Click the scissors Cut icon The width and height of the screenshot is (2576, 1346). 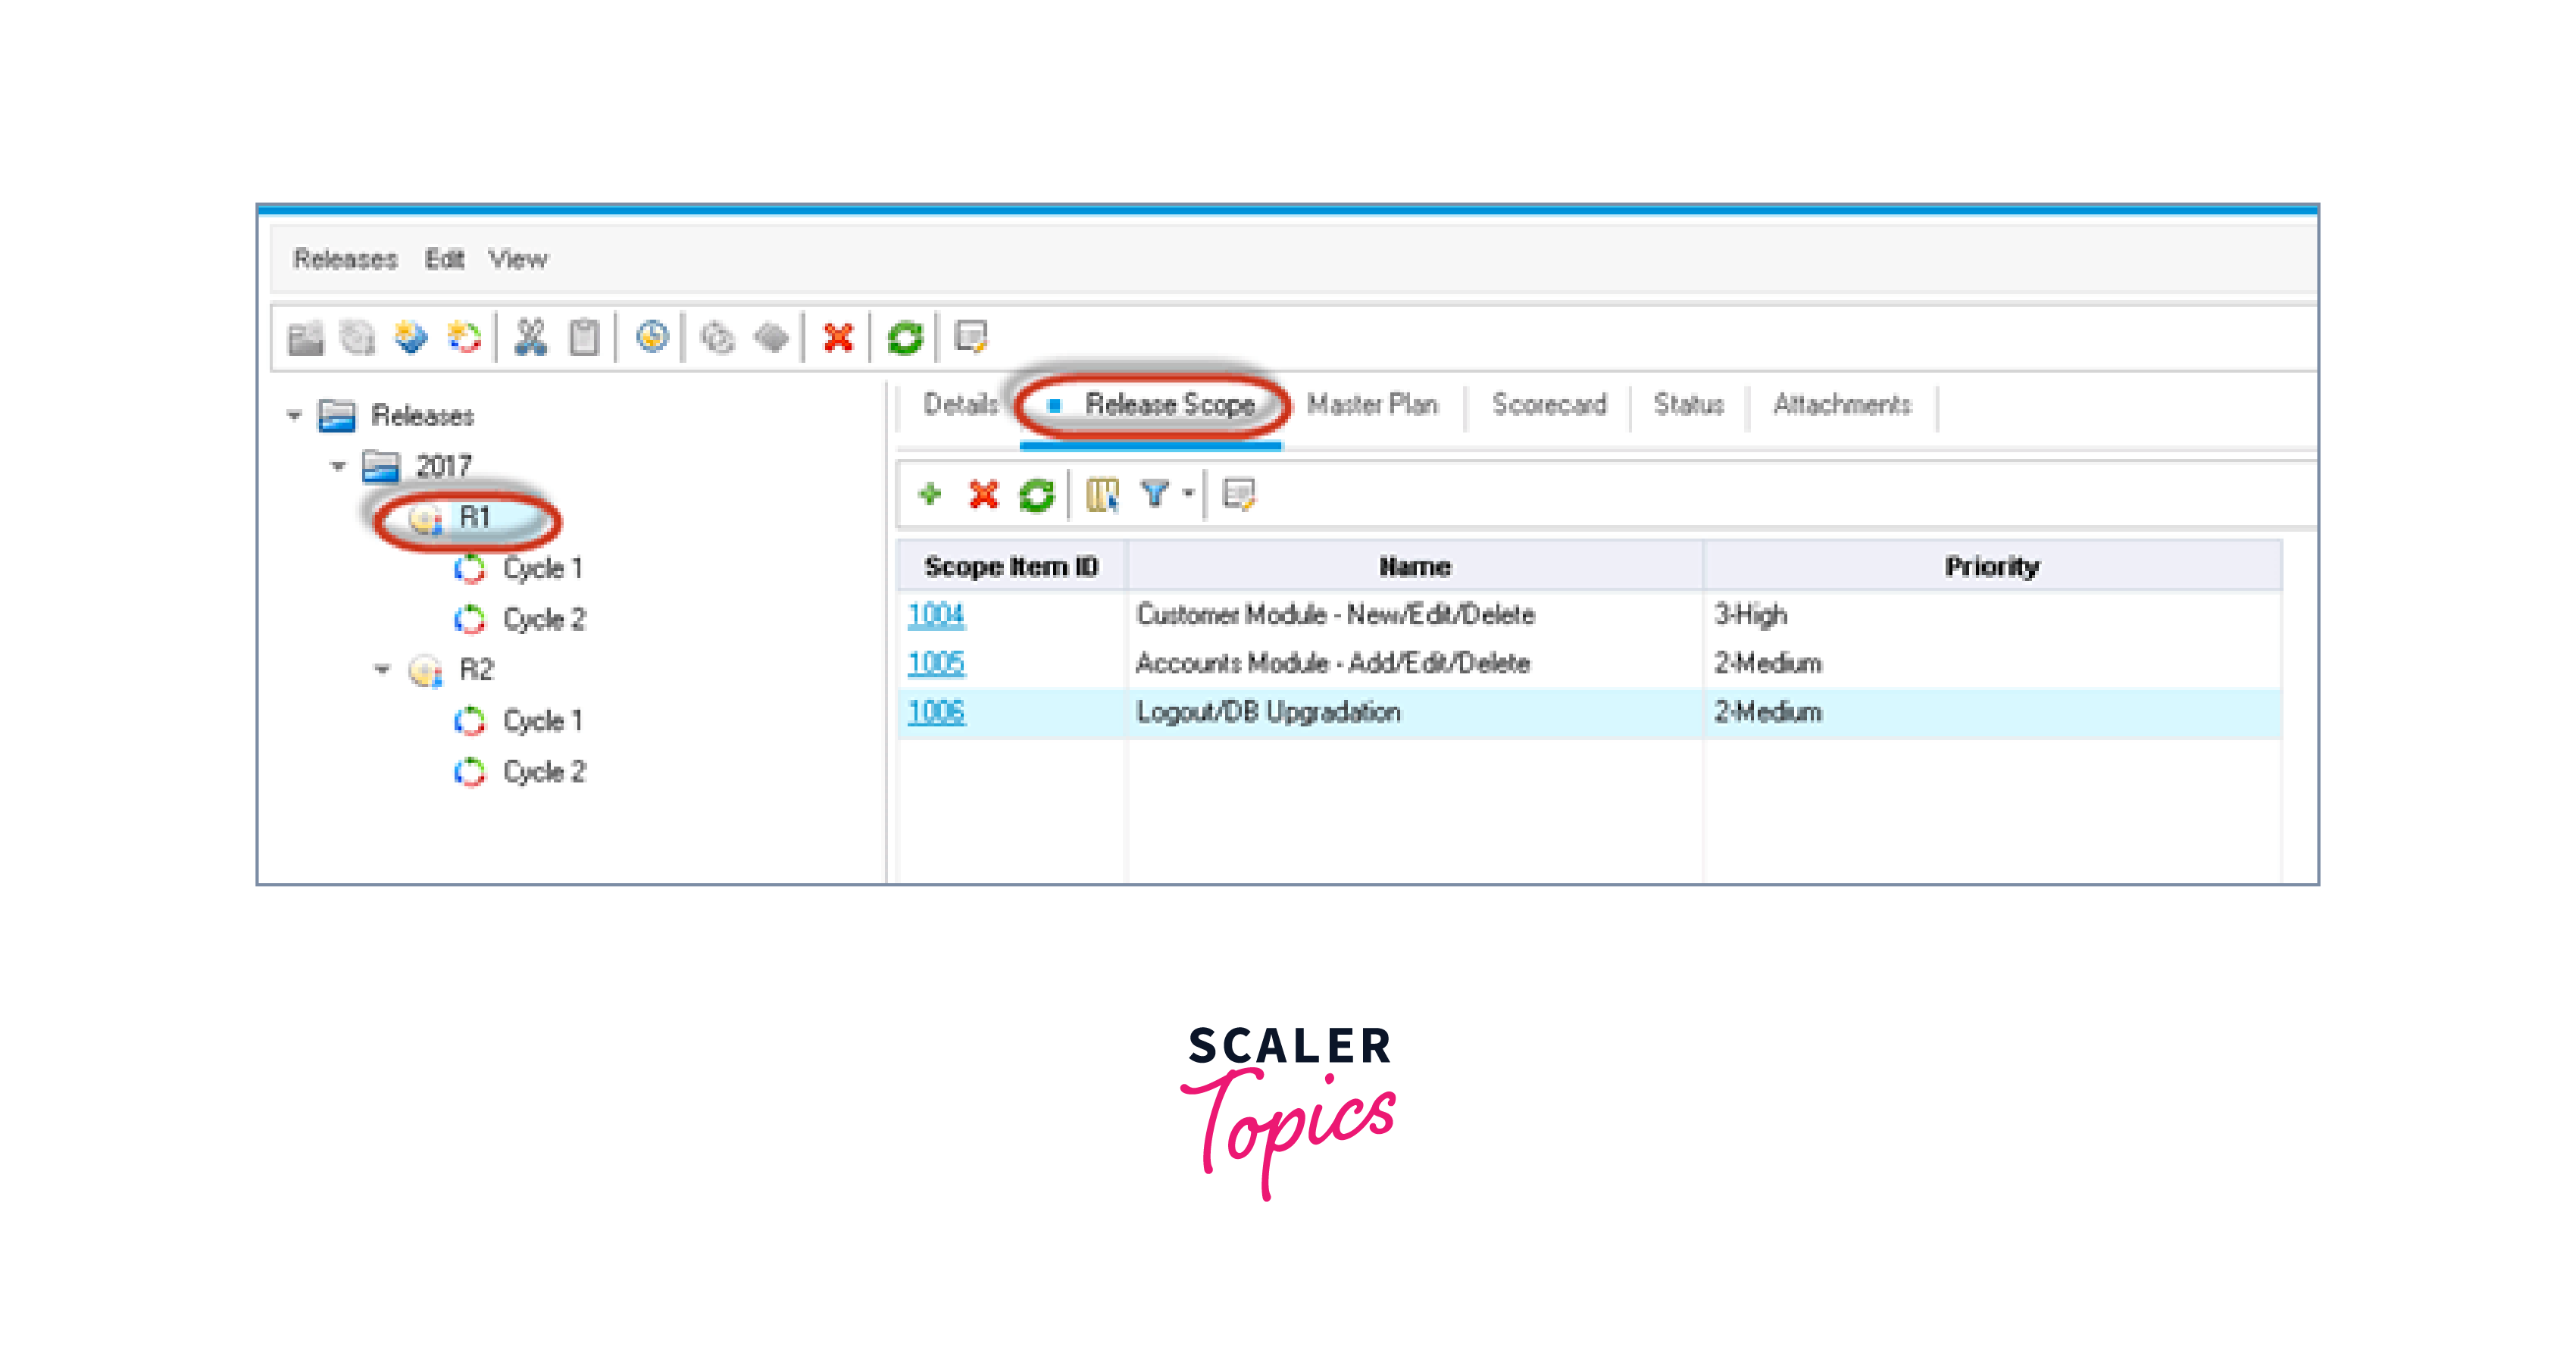pos(530,338)
